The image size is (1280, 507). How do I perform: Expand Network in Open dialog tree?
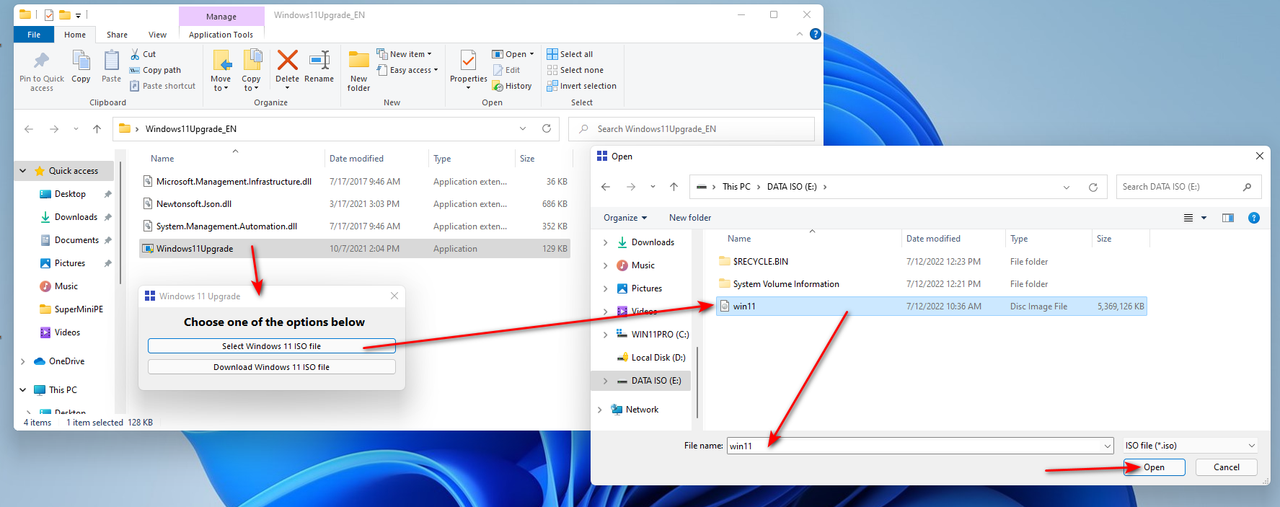tap(600, 409)
